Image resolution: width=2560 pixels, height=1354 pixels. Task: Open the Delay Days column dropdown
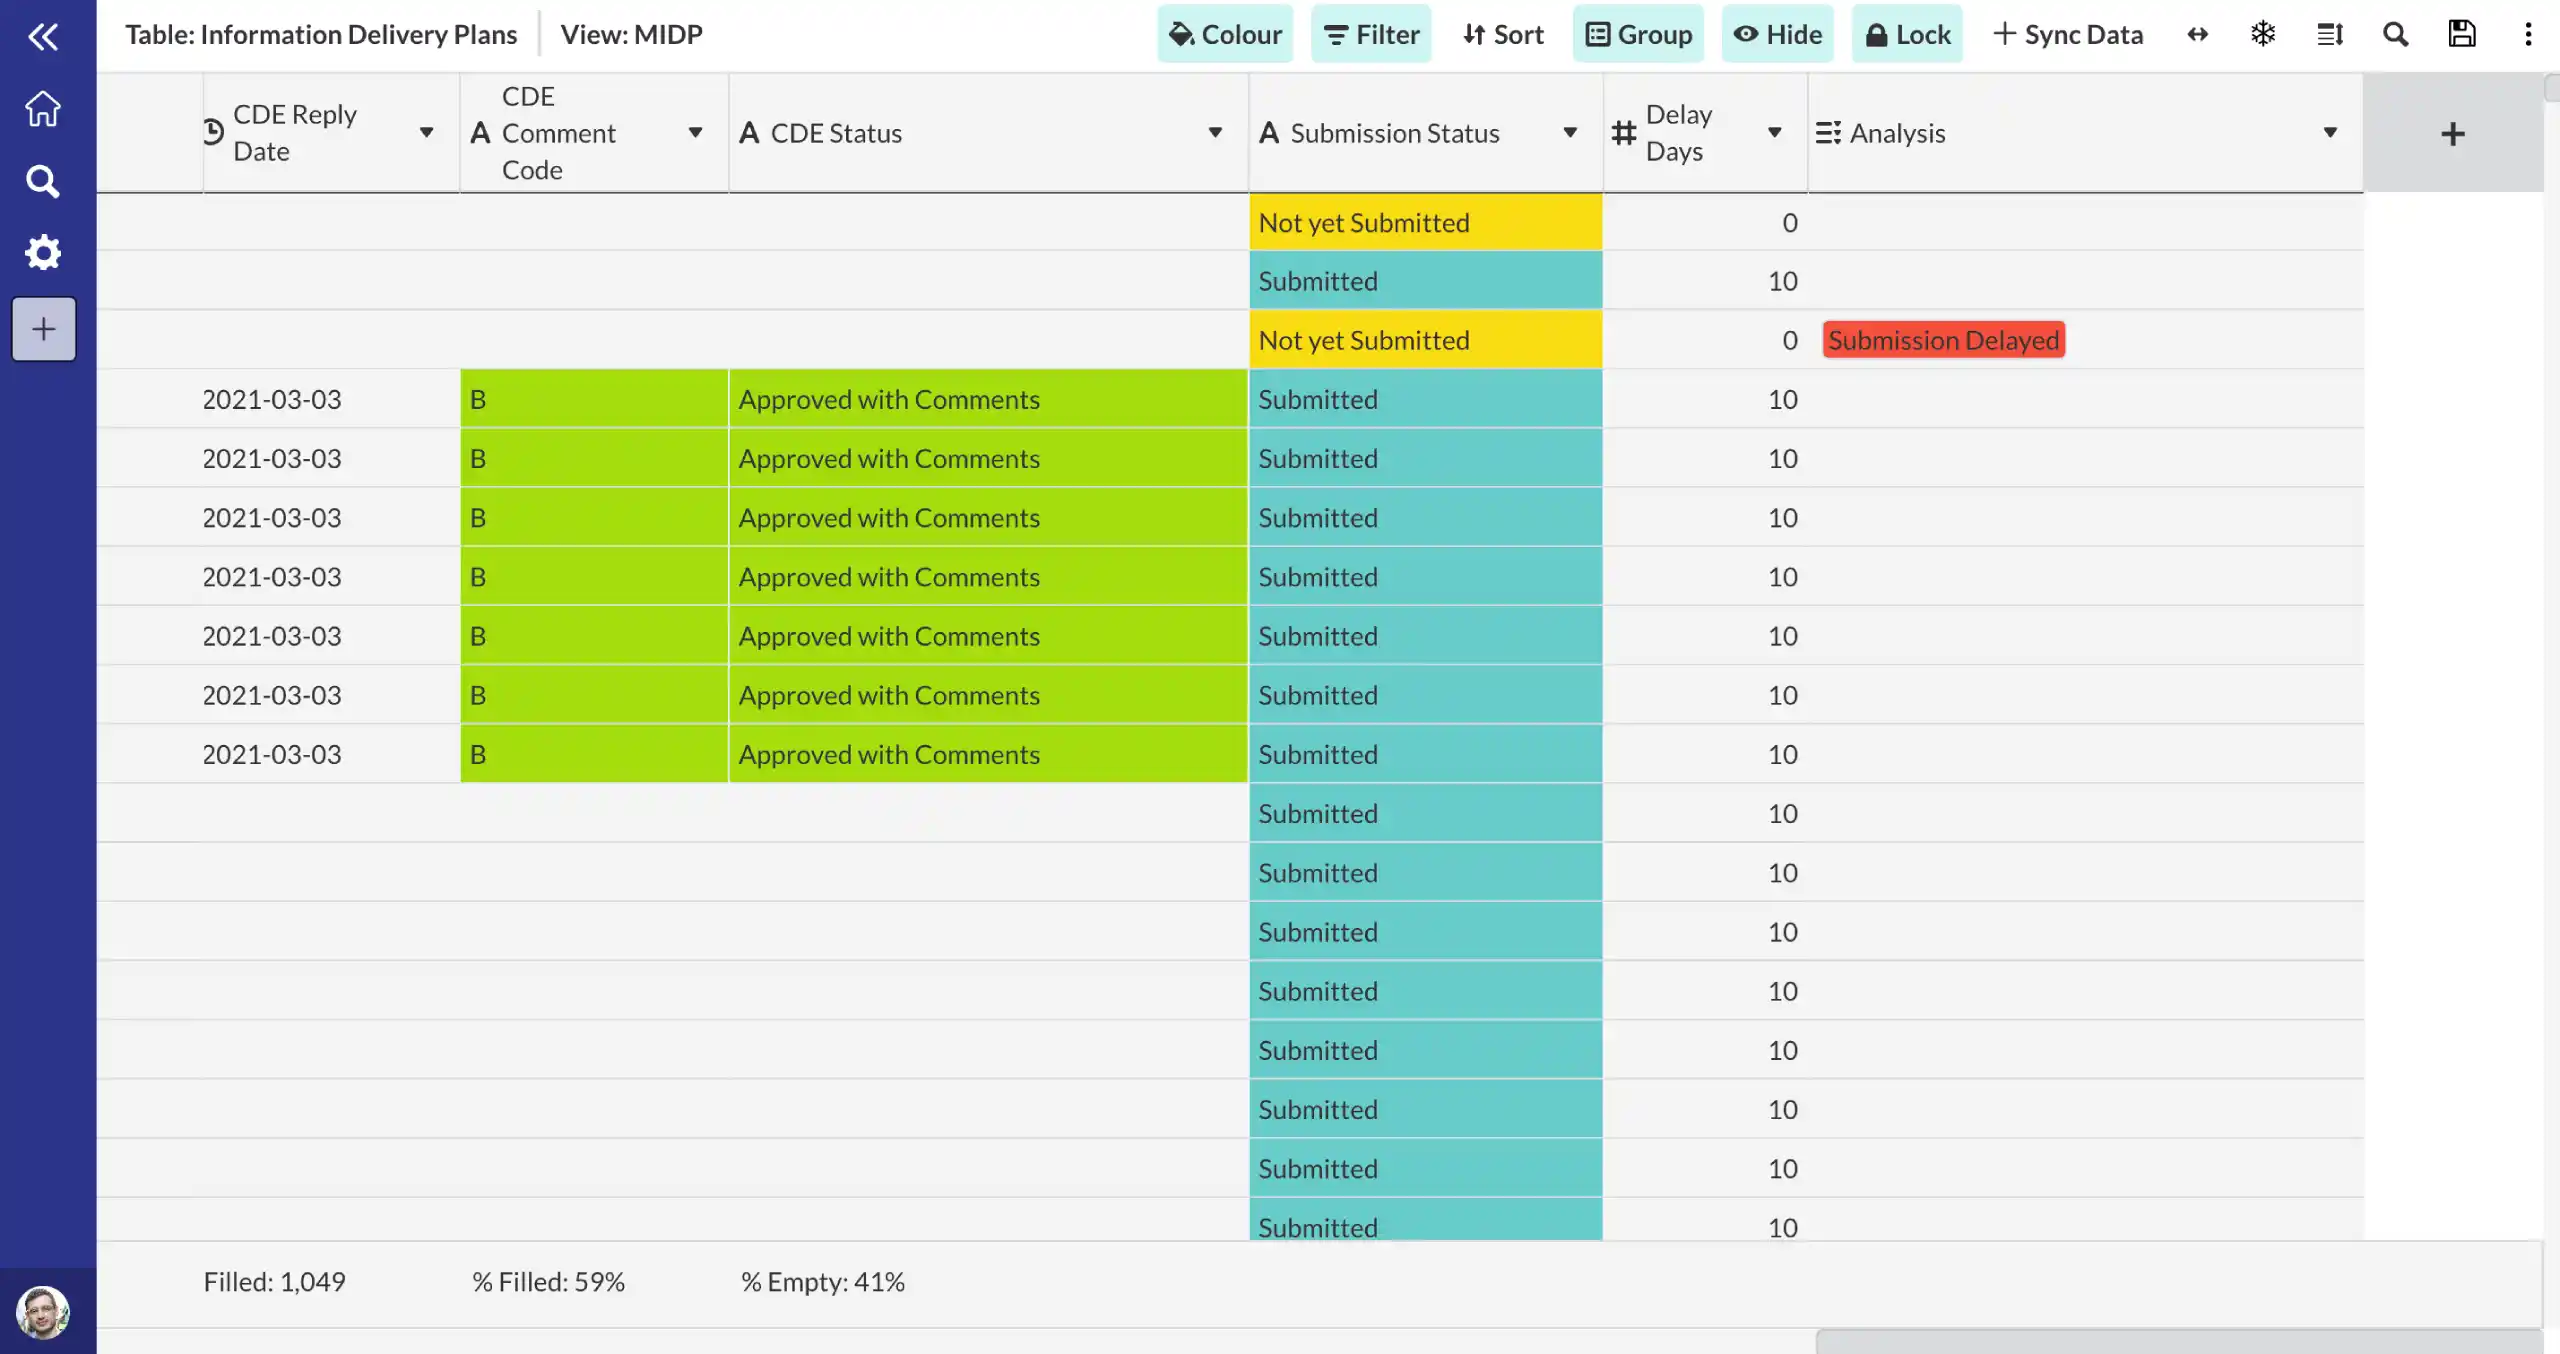click(x=1774, y=132)
